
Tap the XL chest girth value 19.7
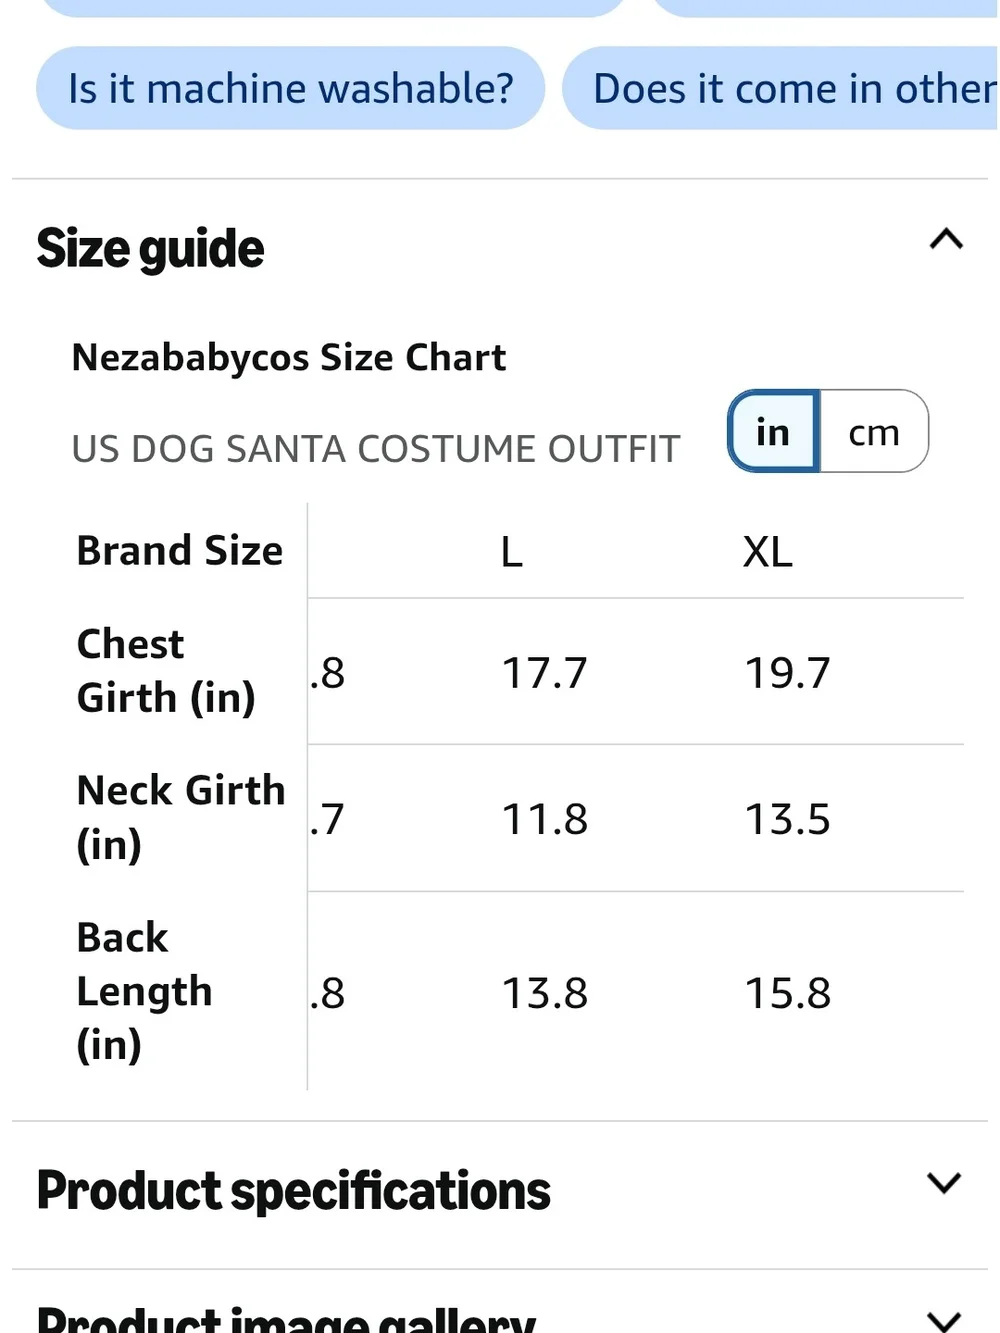788,673
